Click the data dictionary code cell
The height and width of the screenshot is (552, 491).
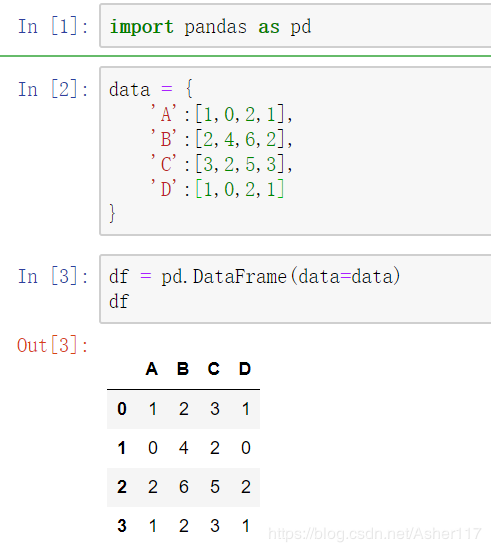[295, 151]
